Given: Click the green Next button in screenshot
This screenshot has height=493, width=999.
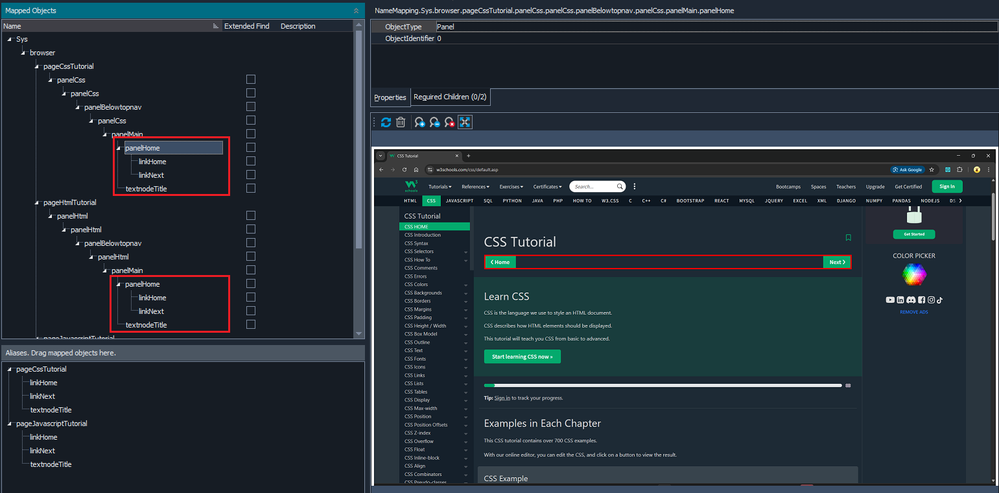Looking at the screenshot, I should pyautogui.click(x=836, y=262).
